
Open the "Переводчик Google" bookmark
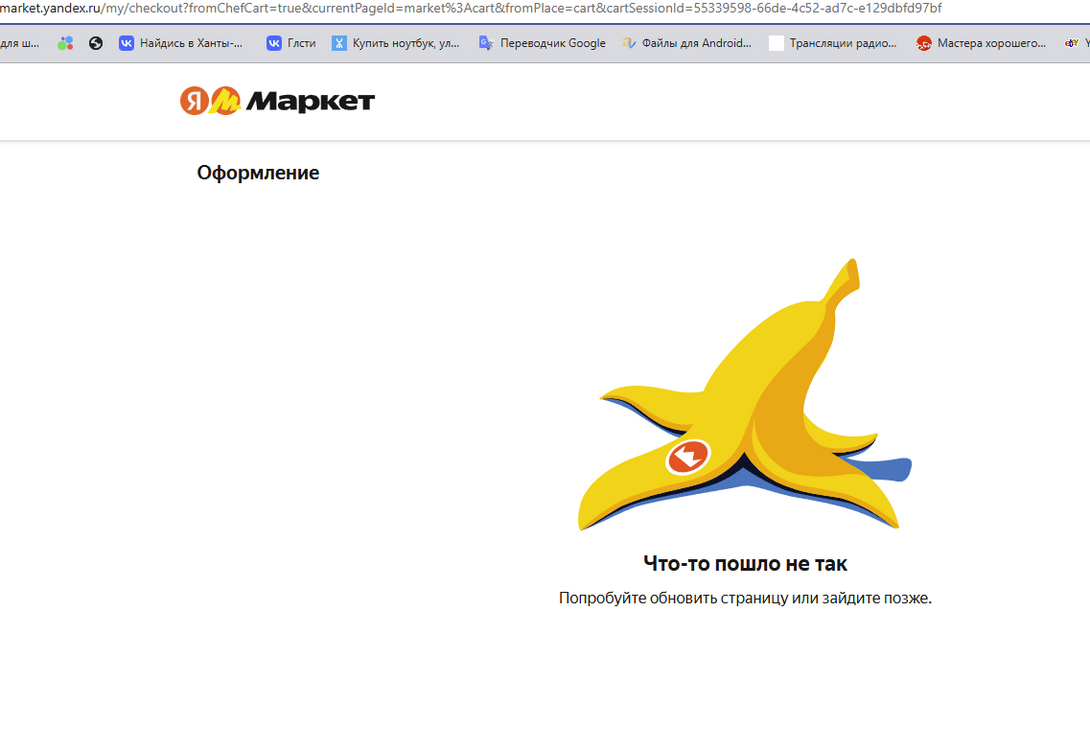[x=542, y=43]
